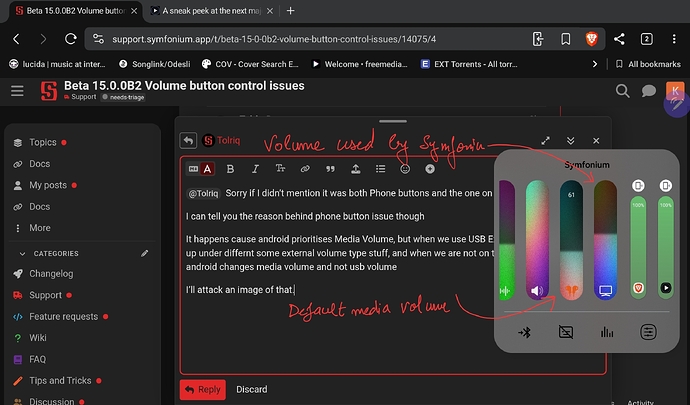
Task: Expand the composer to fullscreen
Action: (546, 141)
